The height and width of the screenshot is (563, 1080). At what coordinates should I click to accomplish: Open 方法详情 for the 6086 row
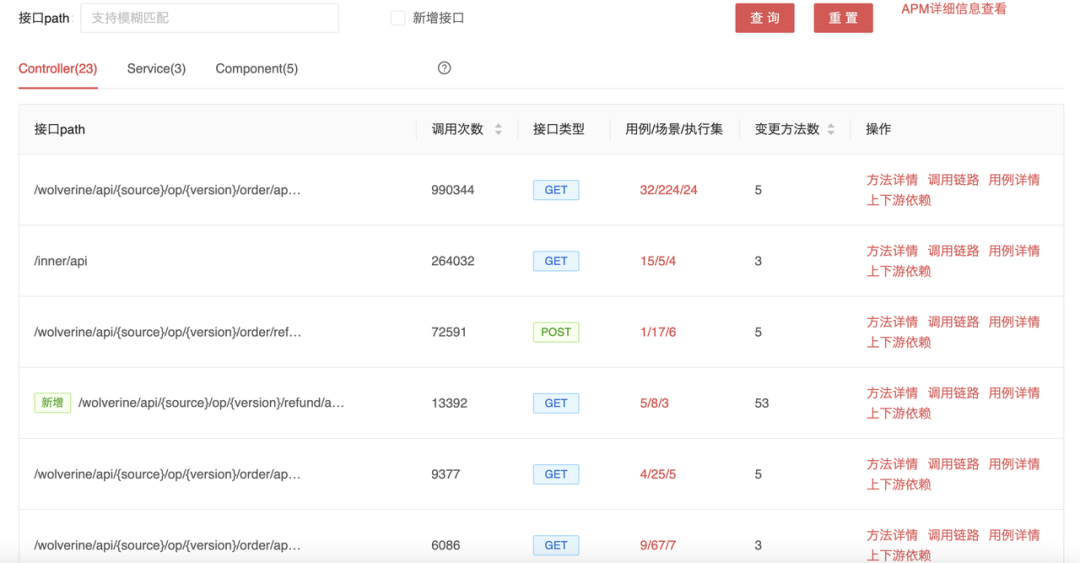(892, 535)
